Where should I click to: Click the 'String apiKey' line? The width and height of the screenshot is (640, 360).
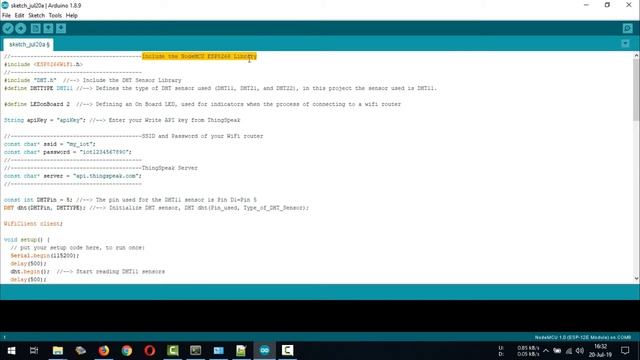pyautogui.click(x=122, y=120)
